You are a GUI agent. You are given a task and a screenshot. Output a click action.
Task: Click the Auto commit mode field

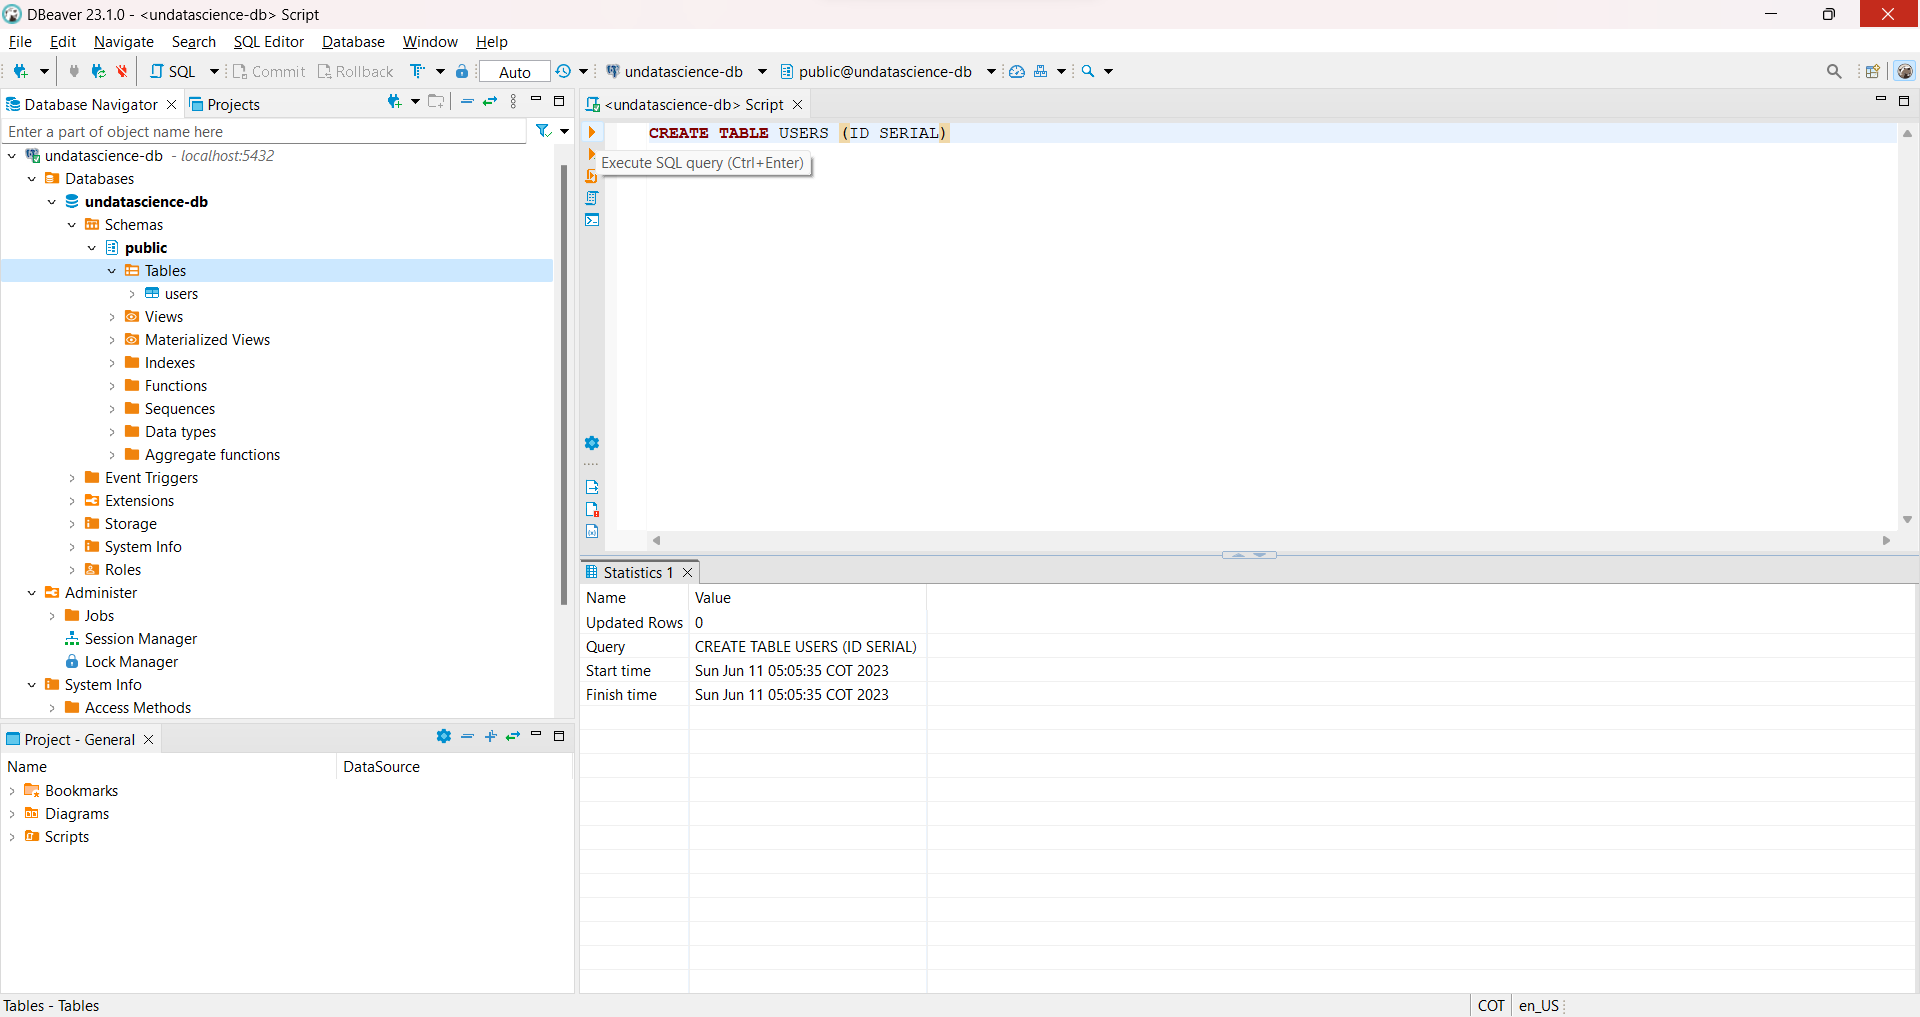[514, 72]
